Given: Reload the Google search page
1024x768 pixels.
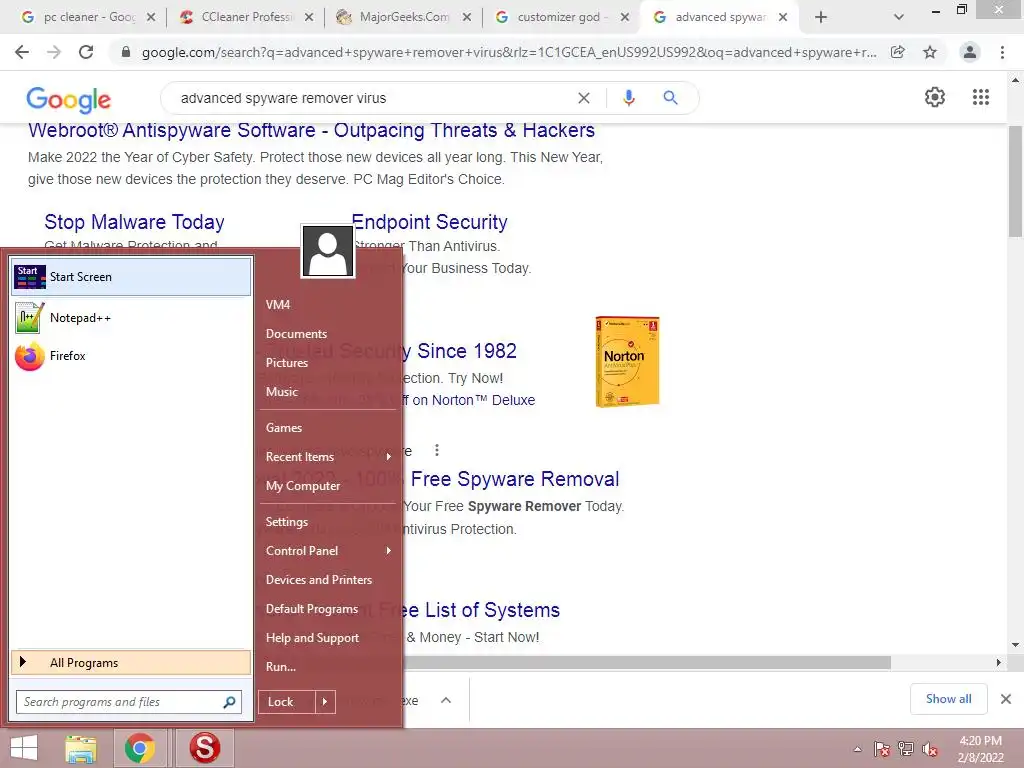Looking at the screenshot, I should [x=86, y=52].
